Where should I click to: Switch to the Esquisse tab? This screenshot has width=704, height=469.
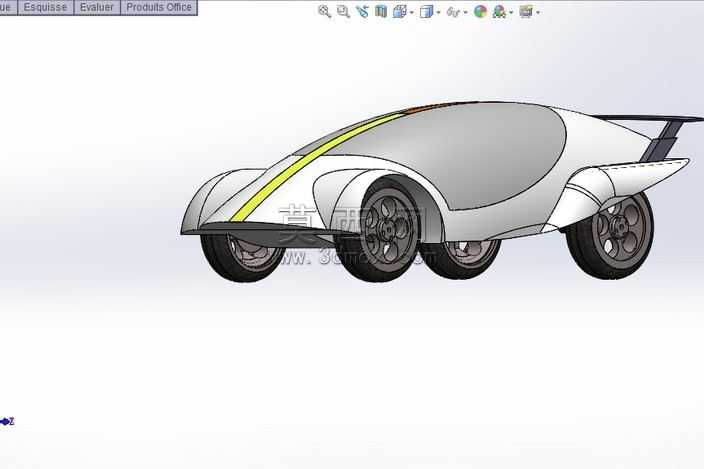coord(45,7)
